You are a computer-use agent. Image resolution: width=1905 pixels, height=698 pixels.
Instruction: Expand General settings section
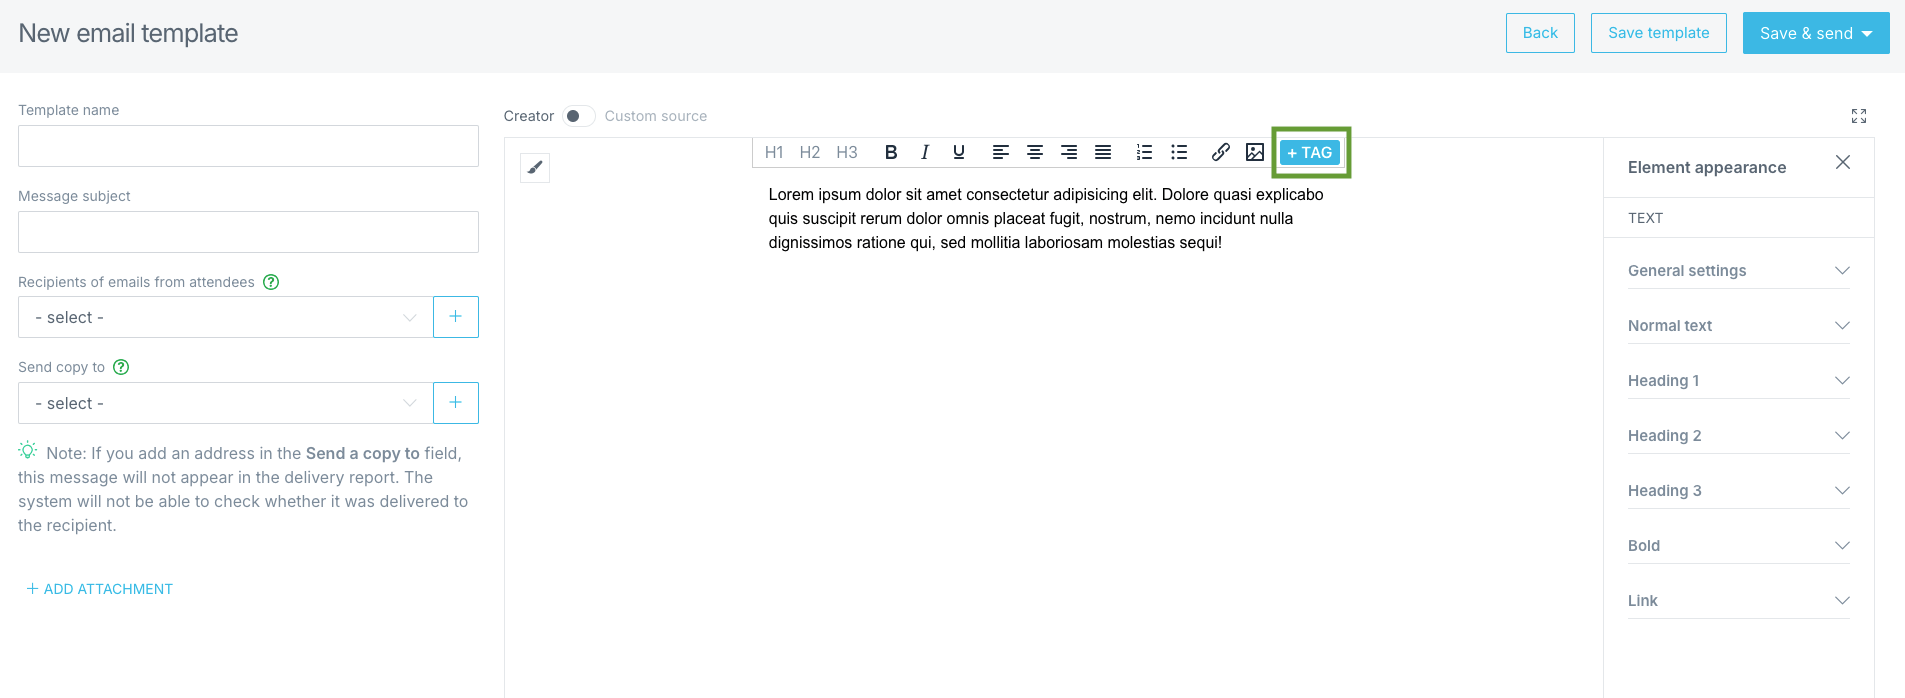click(x=1738, y=271)
